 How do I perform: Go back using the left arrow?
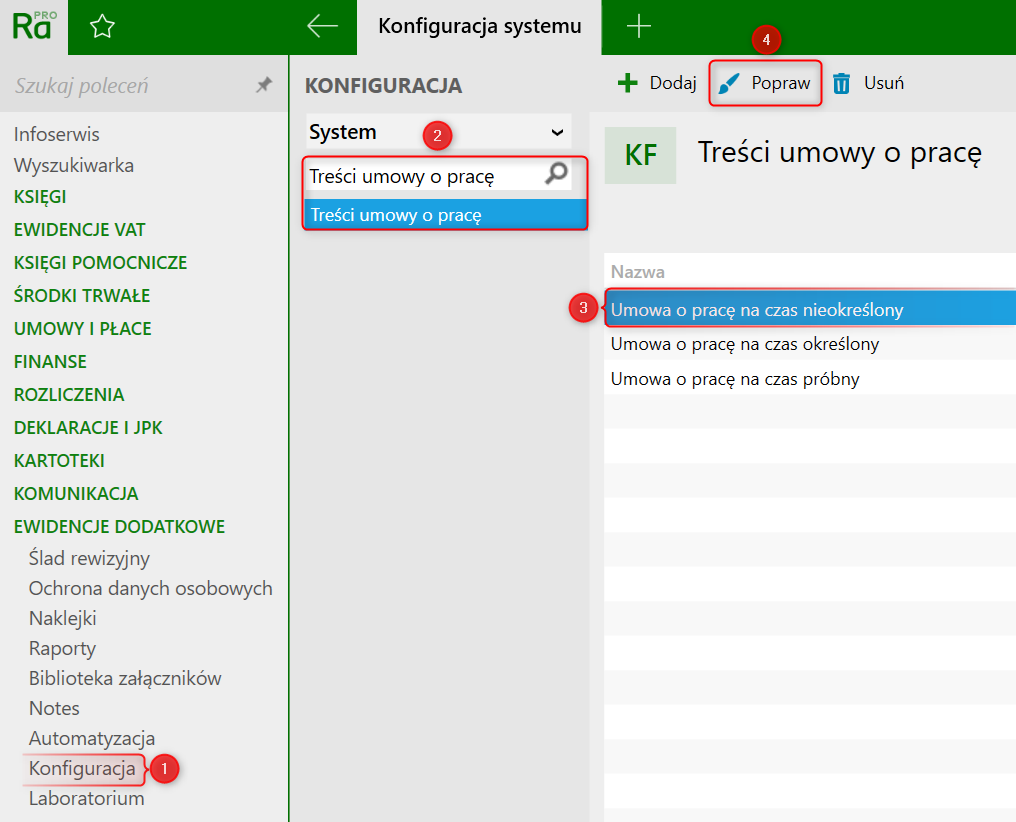point(323,26)
